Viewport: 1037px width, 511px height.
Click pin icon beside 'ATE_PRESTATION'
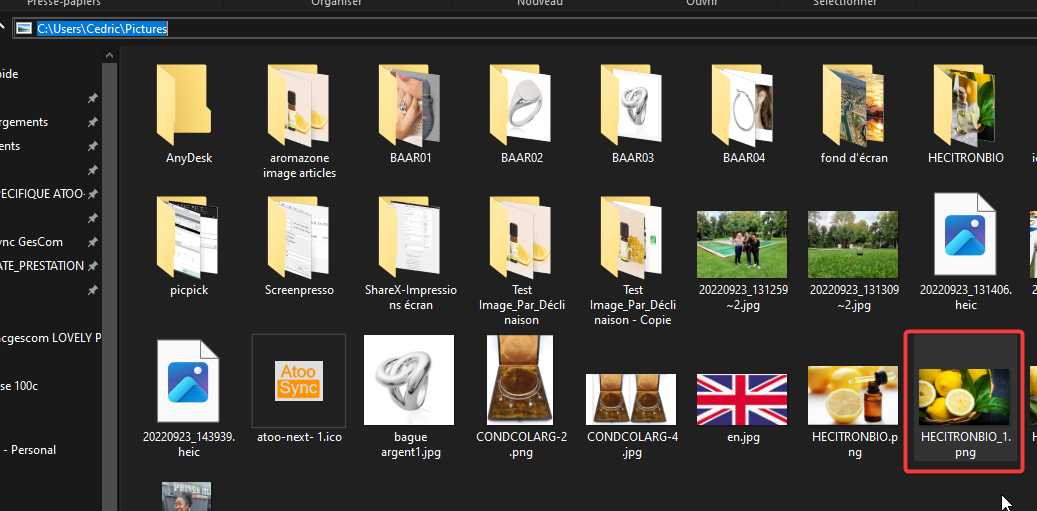pyautogui.click(x=93, y=266)
